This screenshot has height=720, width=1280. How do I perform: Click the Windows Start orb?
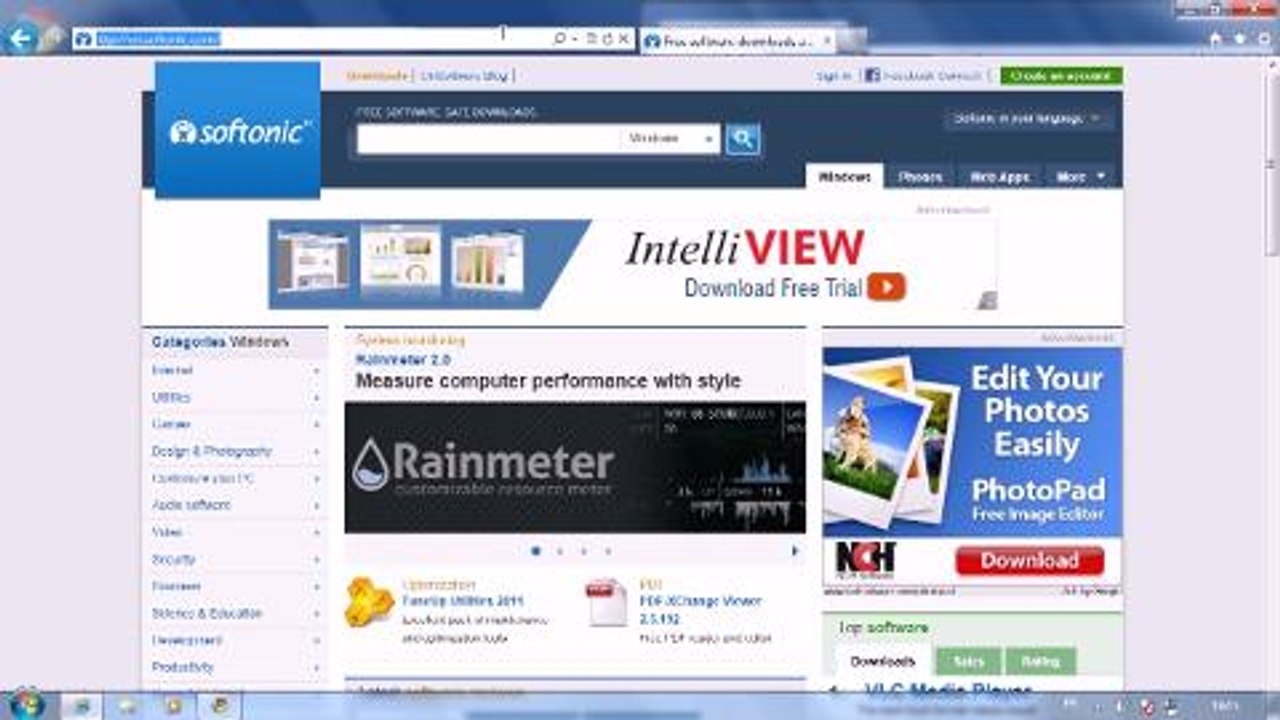tap(27, 704)
